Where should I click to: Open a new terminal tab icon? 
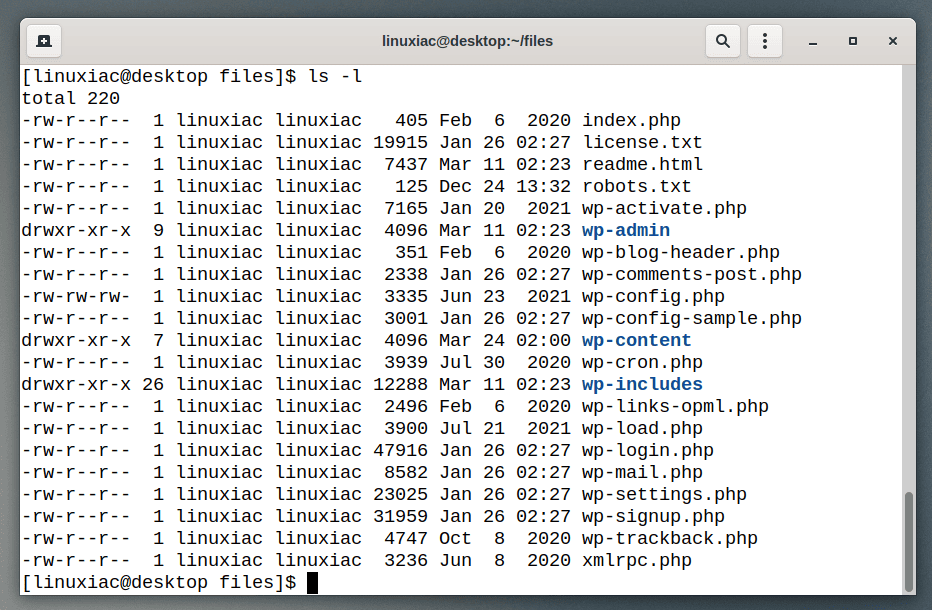click(x=44, y=41)
